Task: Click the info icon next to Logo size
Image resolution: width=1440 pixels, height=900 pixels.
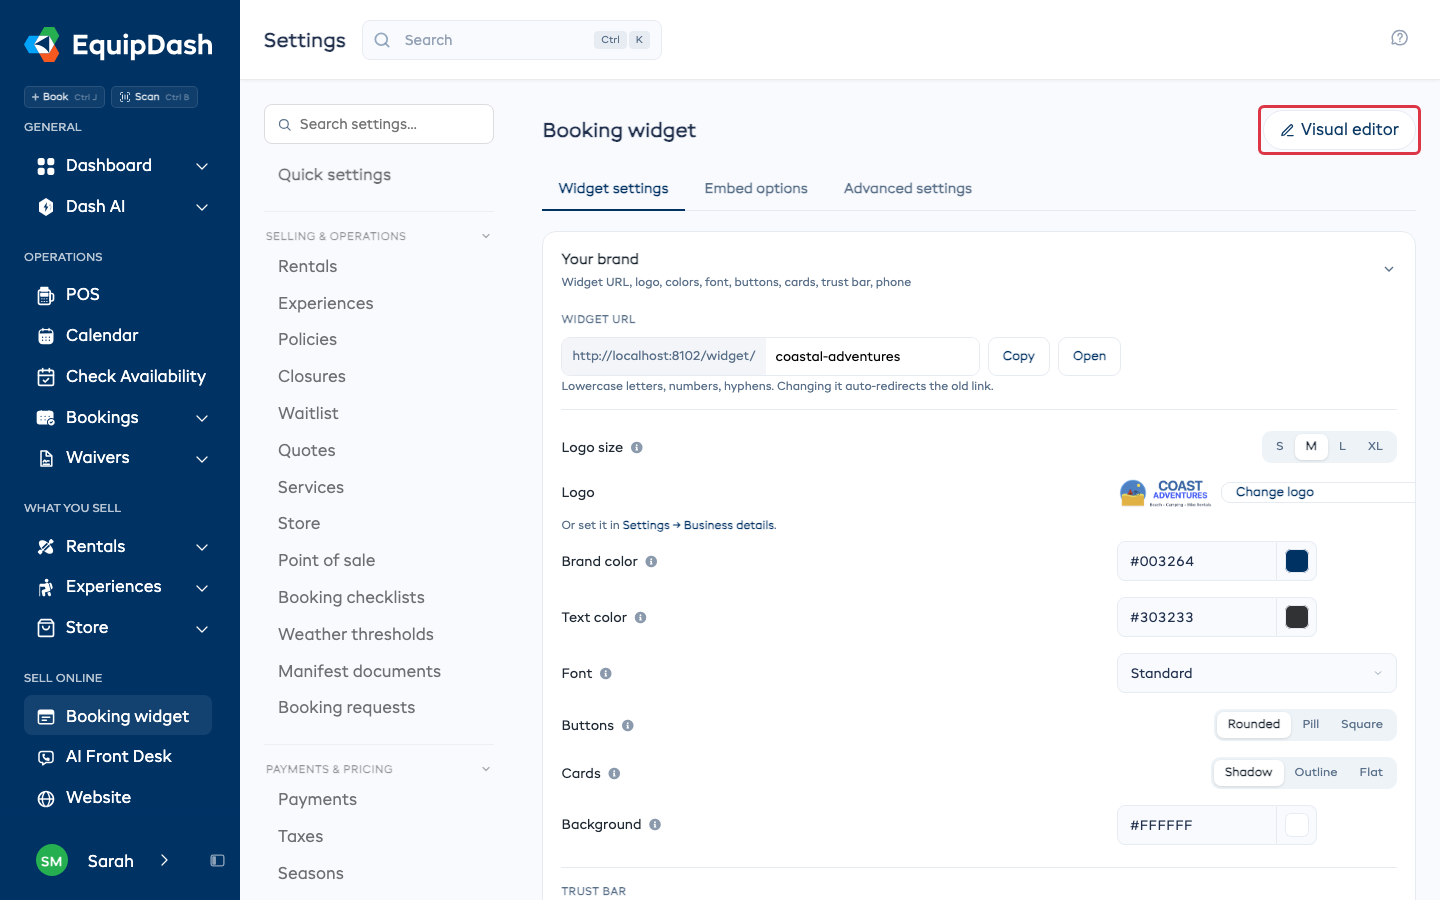Action: pyautogui.click(x=637, y=448)
